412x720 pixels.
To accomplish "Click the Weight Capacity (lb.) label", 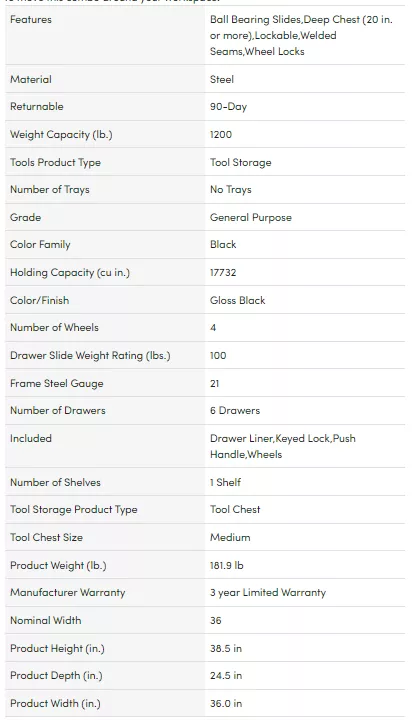I will coord(61,135).
